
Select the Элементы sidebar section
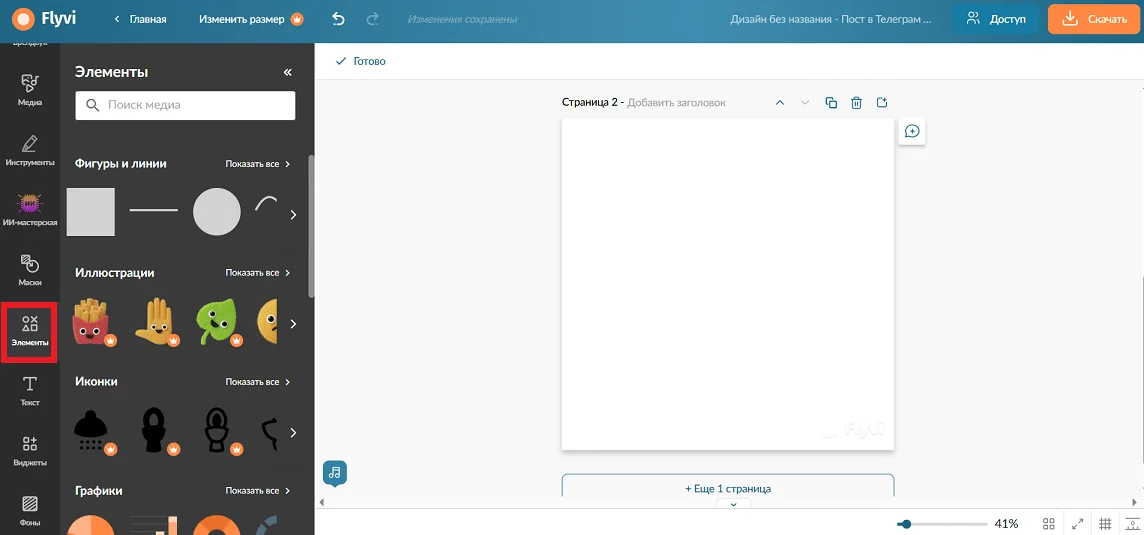(x=30, y=331)
